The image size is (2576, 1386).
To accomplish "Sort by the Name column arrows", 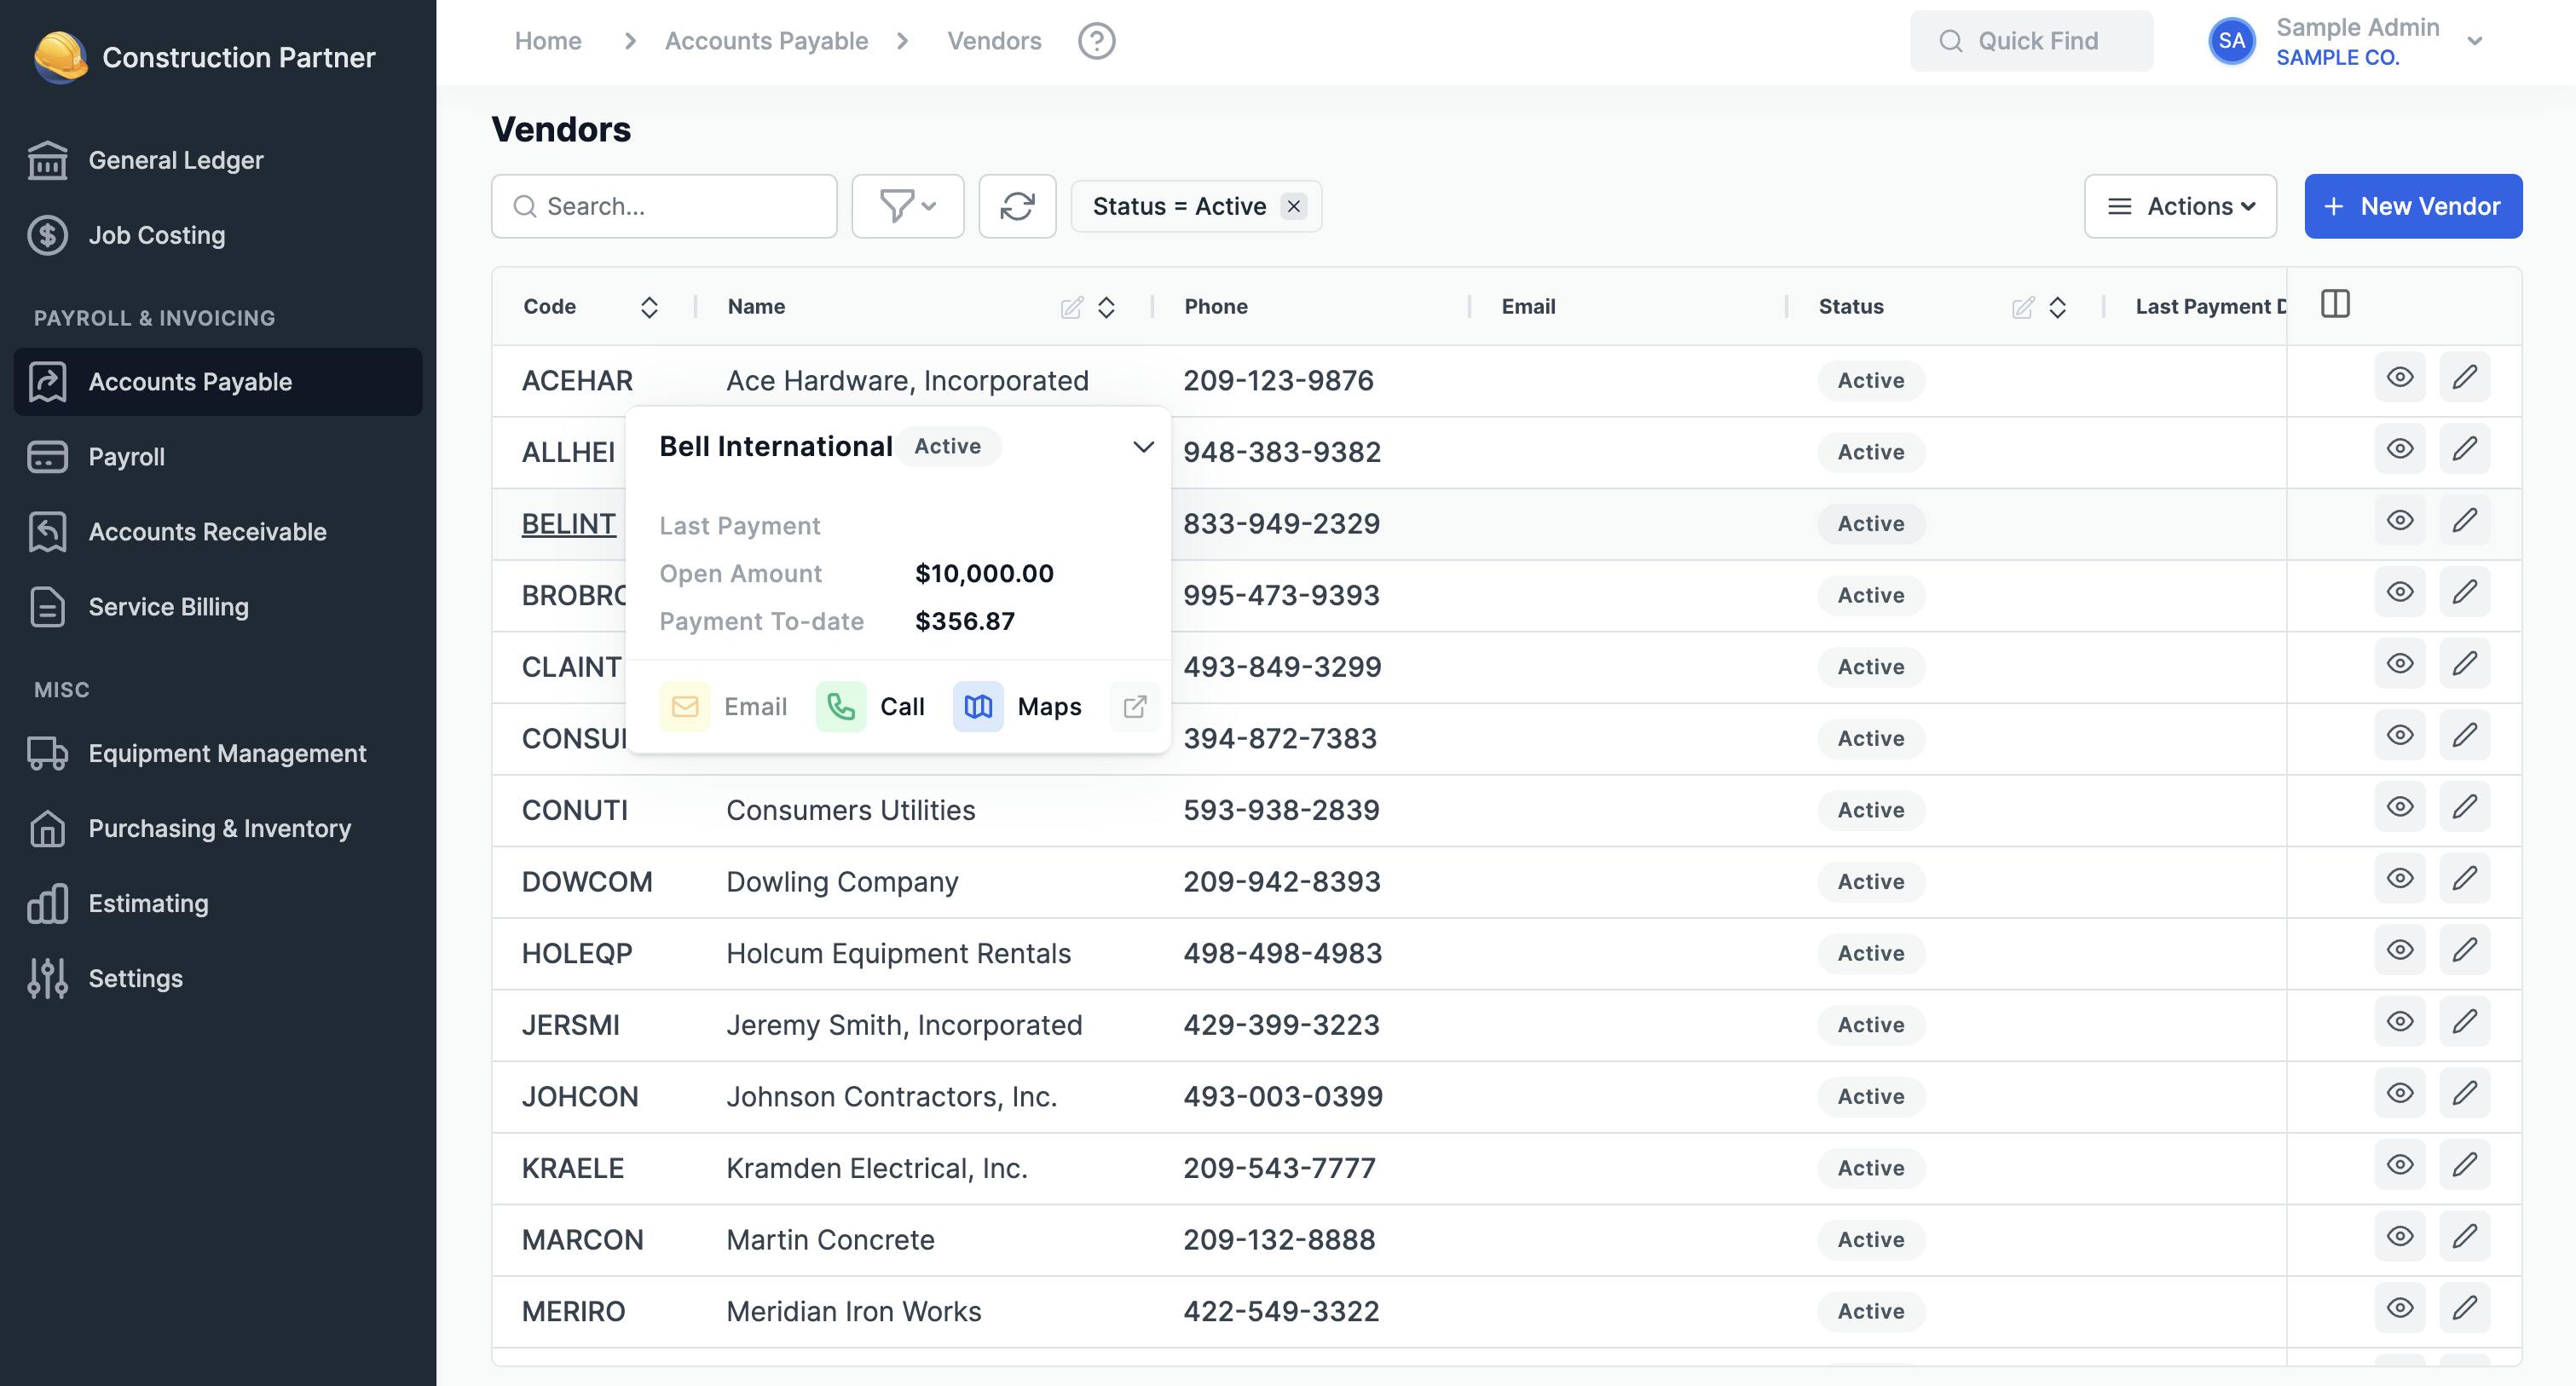I will tap(1106, 307).
